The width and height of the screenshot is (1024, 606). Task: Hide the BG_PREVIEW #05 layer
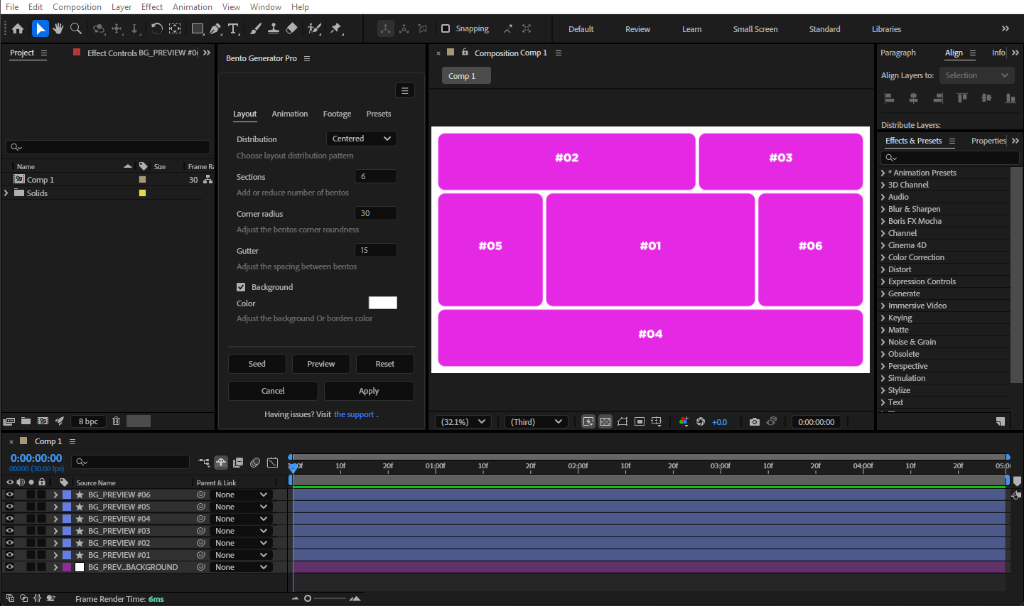10,507
